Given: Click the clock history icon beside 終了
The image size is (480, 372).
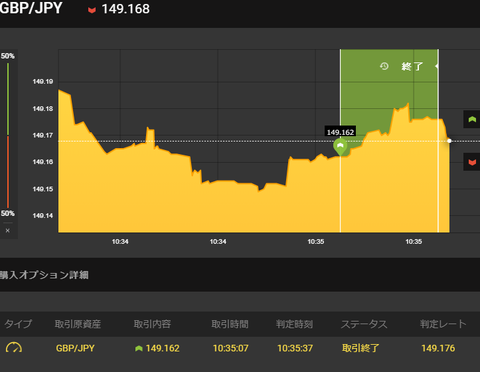Looking at the screenshot, I should (384, 66).
